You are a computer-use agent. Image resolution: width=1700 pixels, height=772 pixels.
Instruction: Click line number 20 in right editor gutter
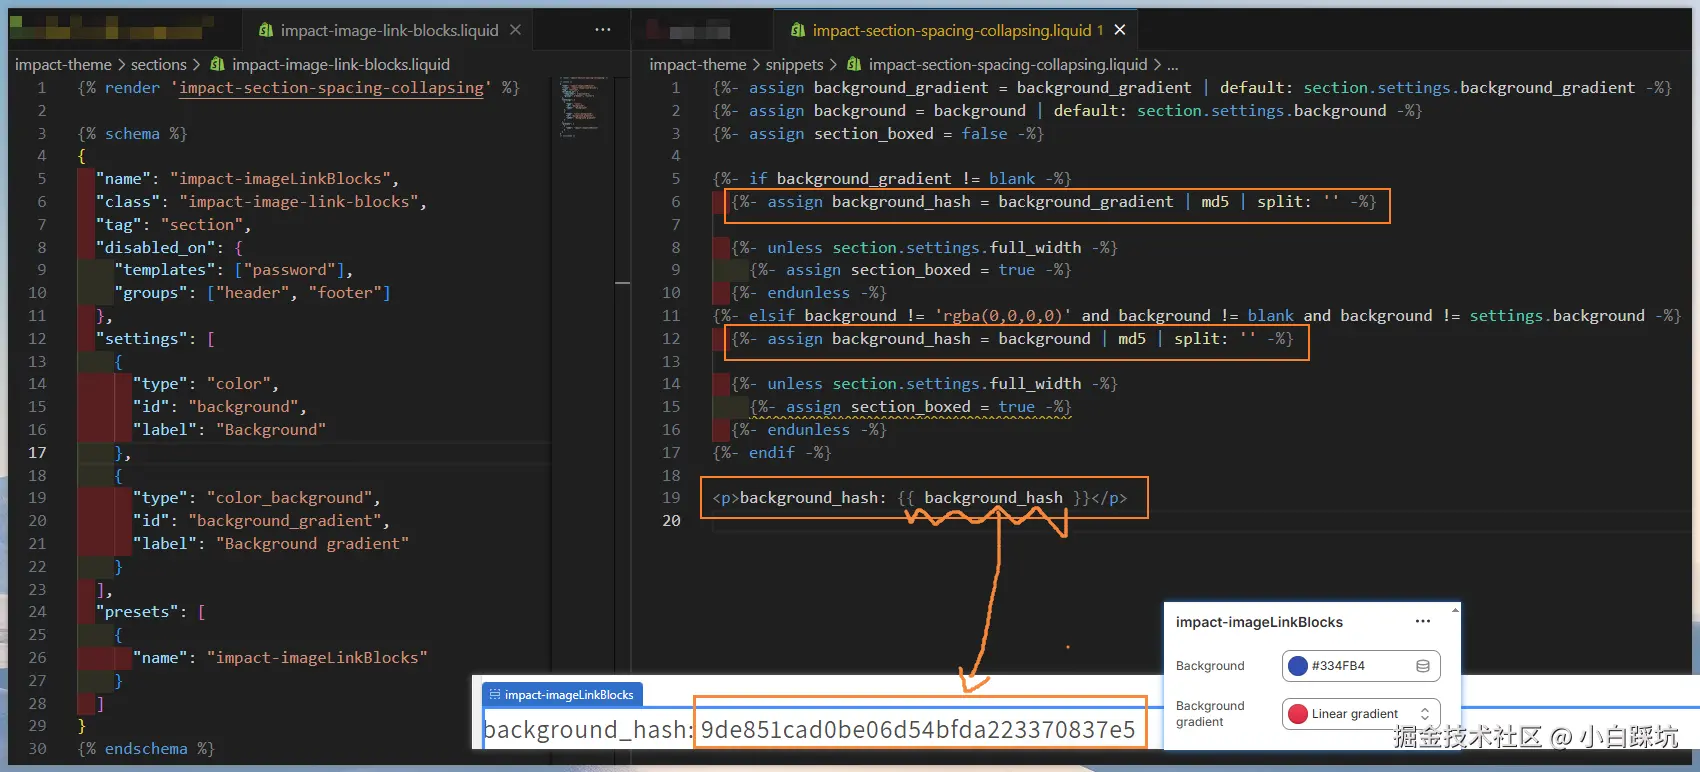point(671,520)
